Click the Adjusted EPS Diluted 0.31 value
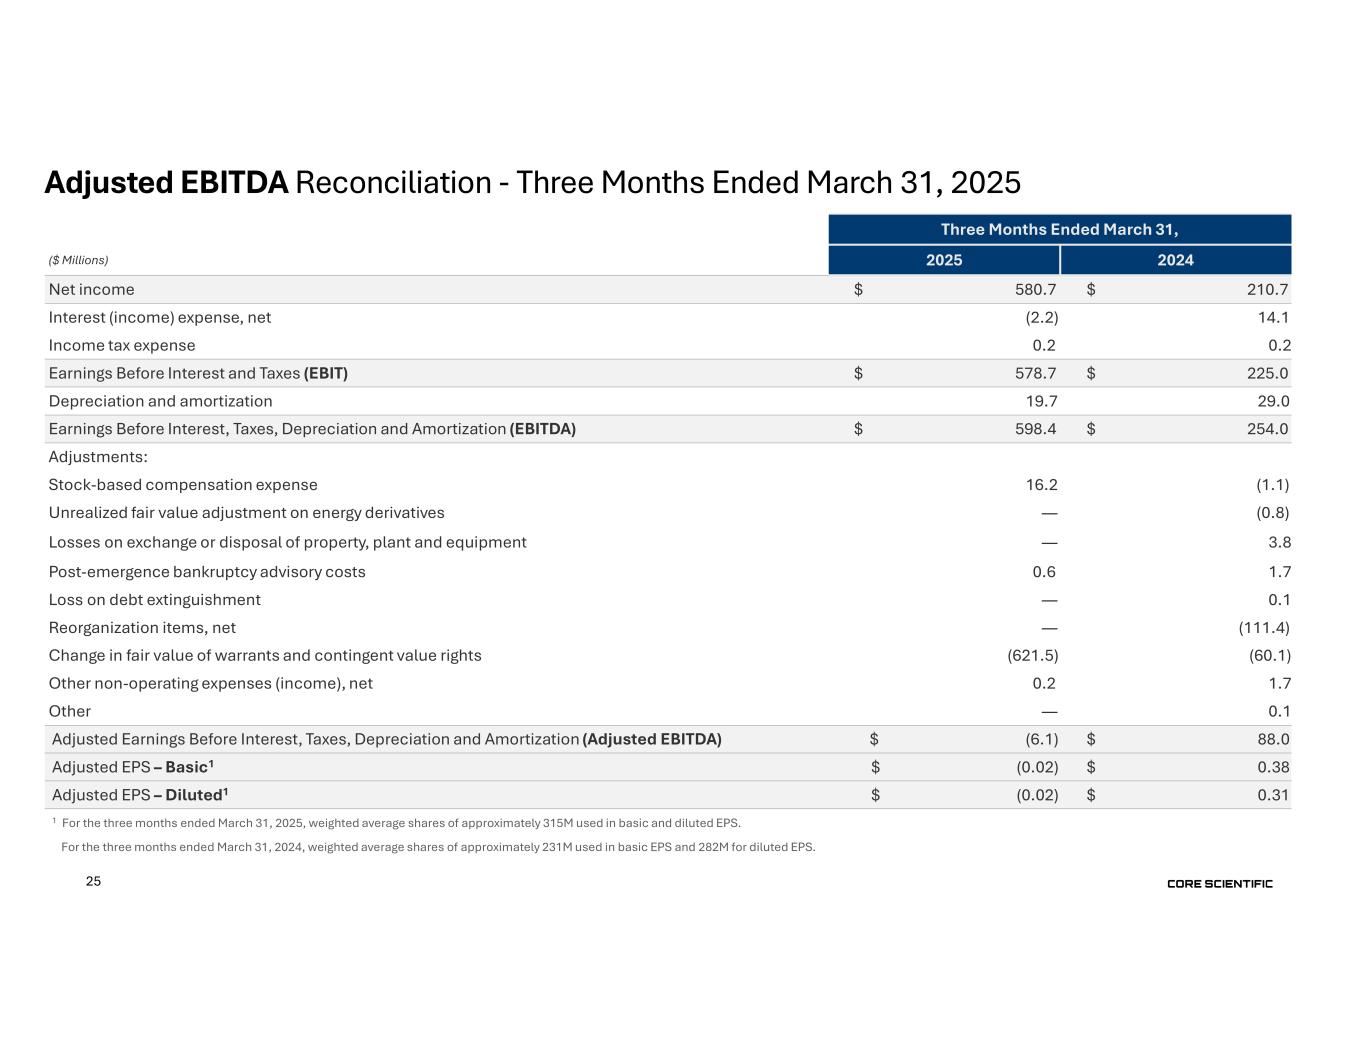The height and width of the screenshot is (1055, 1365). tap(1272, 796)
